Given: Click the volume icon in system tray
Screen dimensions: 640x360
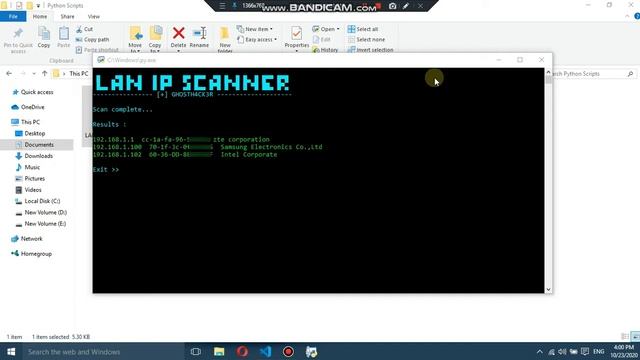Looking at the screenshot, I should pos(562,351).
